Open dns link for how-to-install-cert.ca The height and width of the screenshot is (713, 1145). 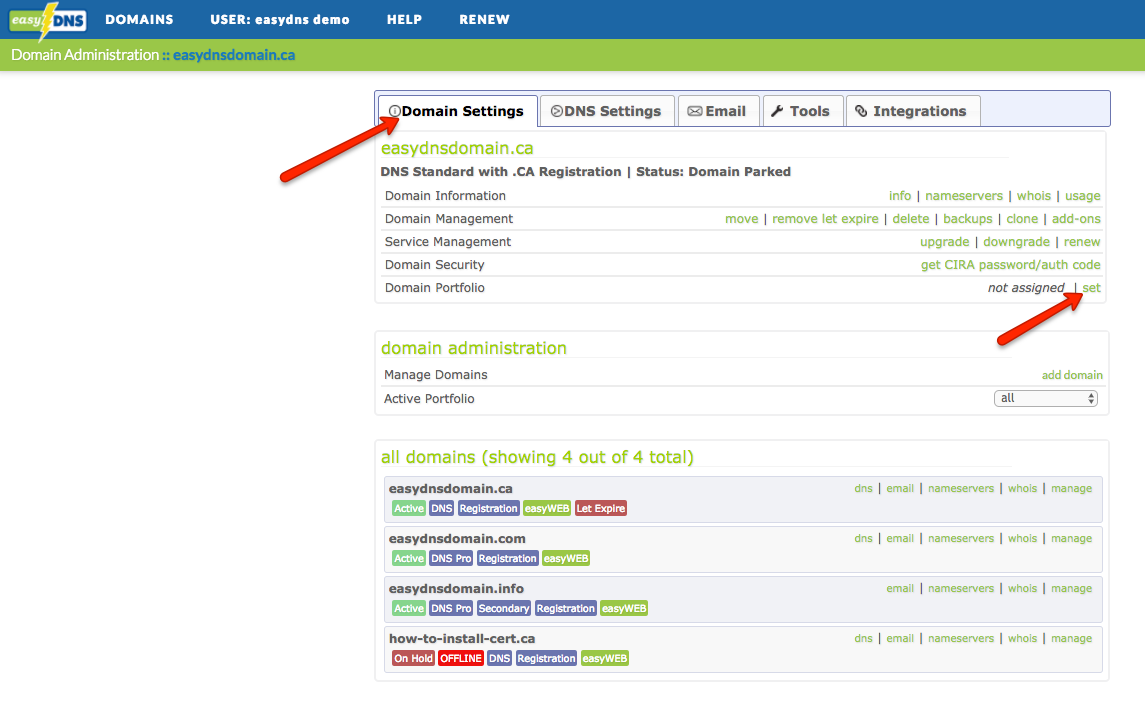click(863, 638)
